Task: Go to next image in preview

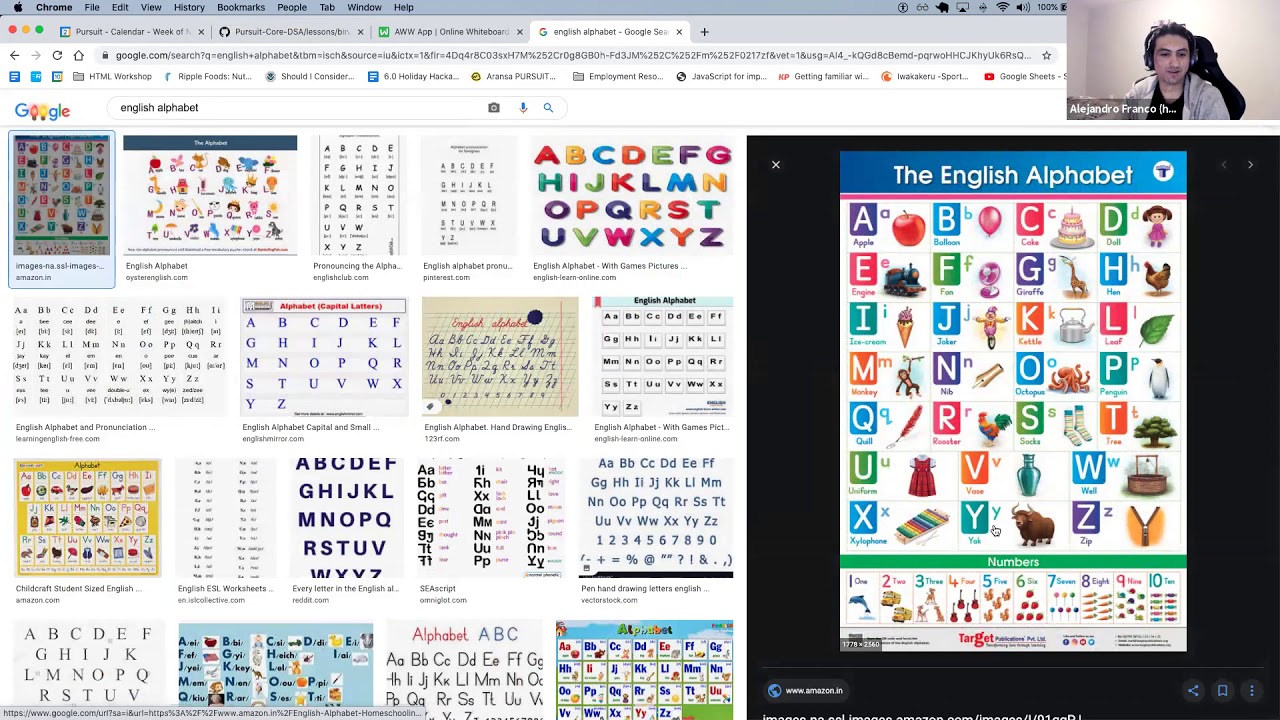Action: click(1250, 165)
